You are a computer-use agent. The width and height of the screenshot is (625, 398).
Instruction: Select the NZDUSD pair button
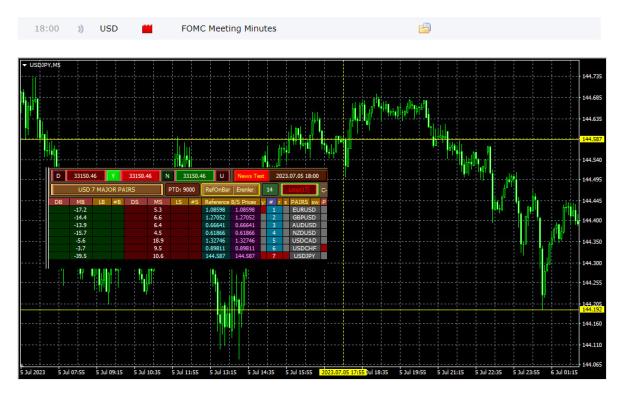click(305, 233)
